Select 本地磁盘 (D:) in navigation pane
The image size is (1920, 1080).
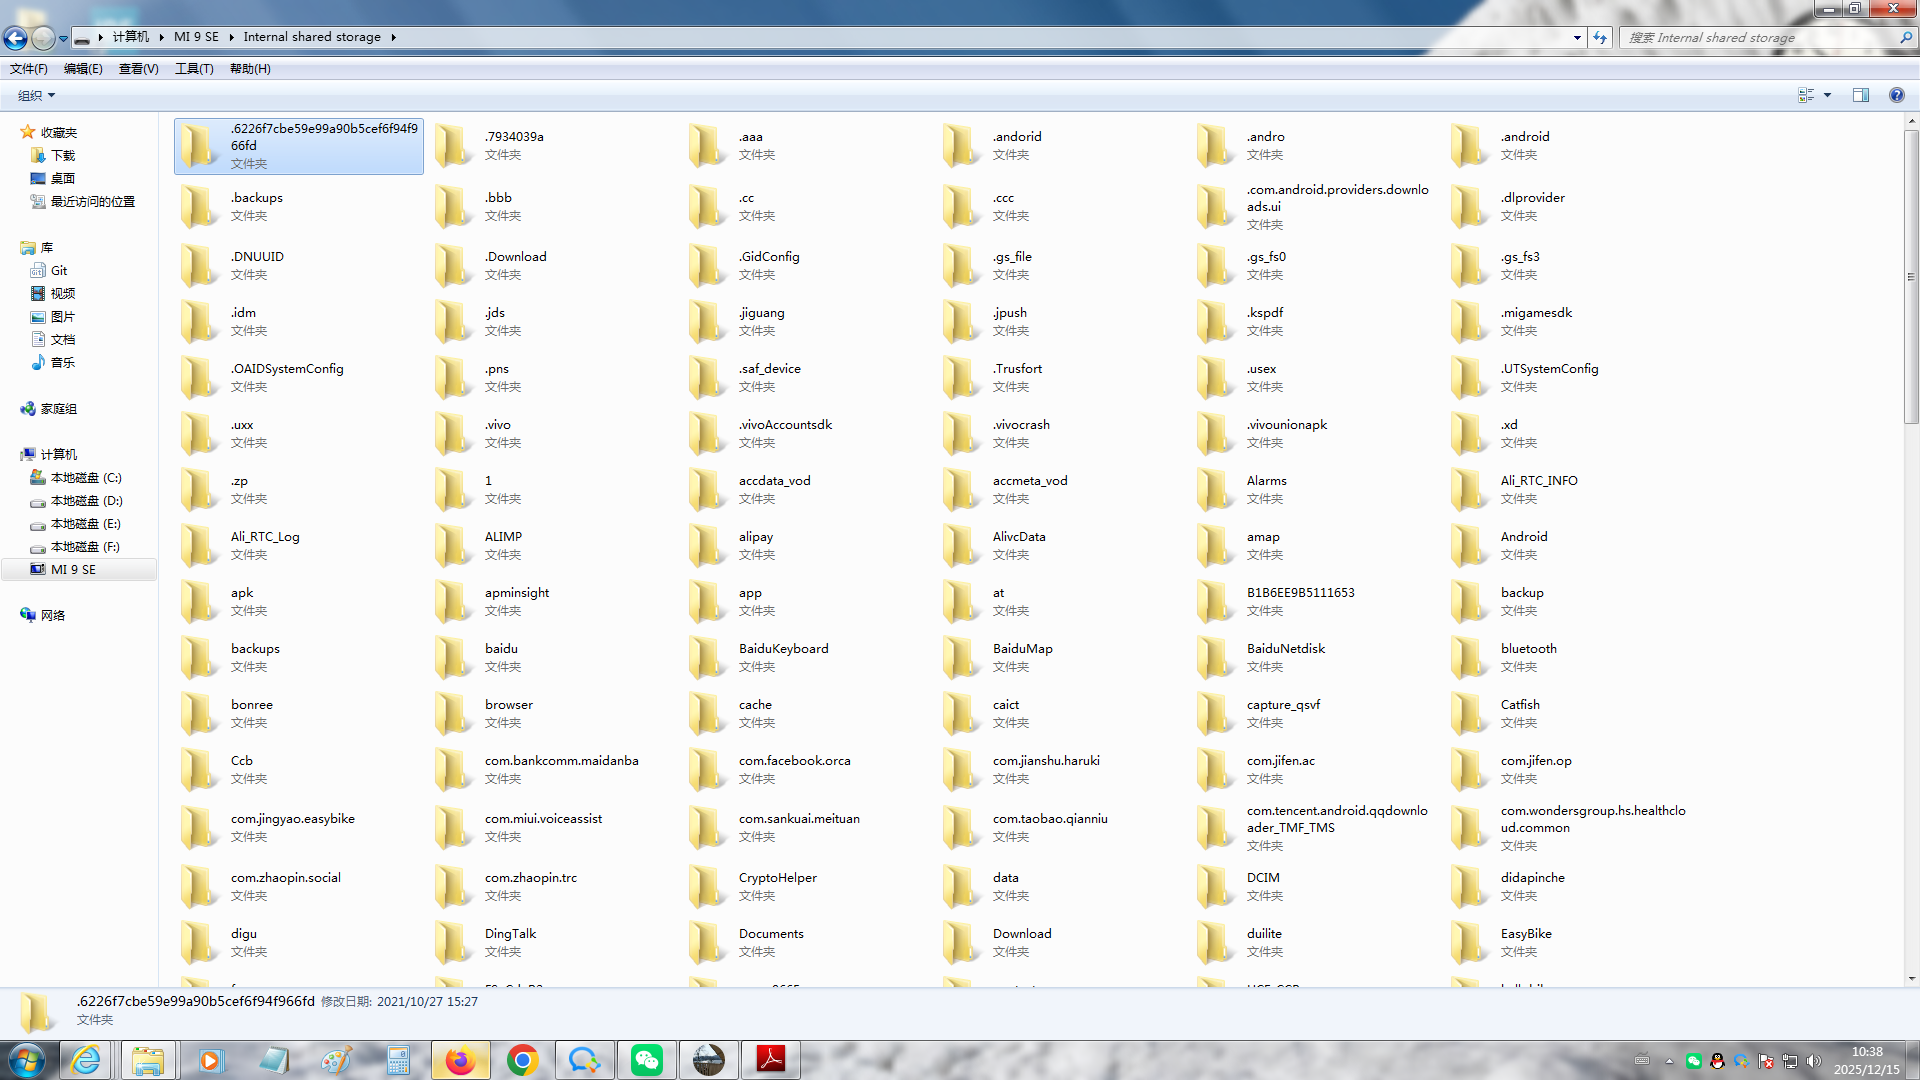pyautogui.click(x=86, y=501)
